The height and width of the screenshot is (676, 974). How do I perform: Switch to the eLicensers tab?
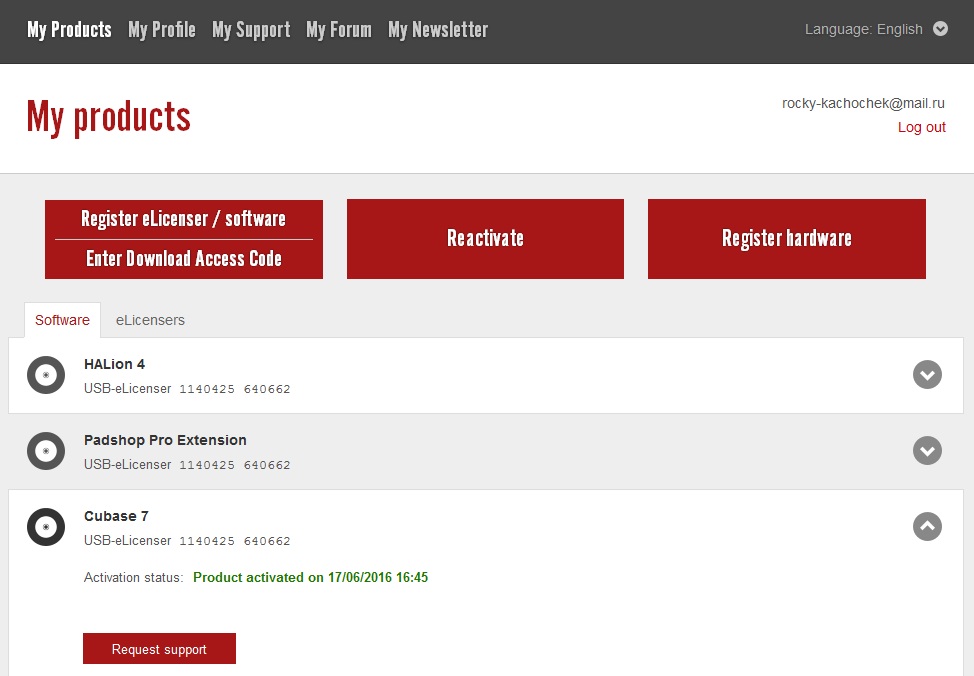[150, 320]
